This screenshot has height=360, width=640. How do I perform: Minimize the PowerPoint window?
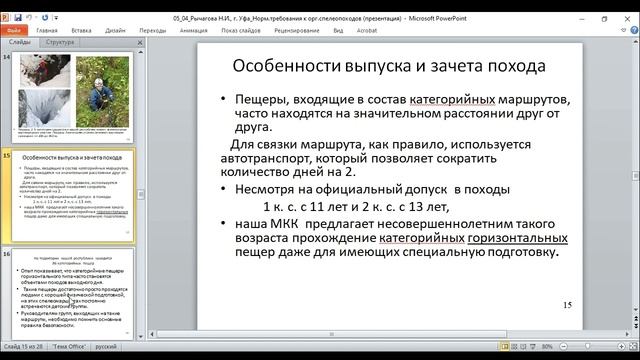coord(582,19)
